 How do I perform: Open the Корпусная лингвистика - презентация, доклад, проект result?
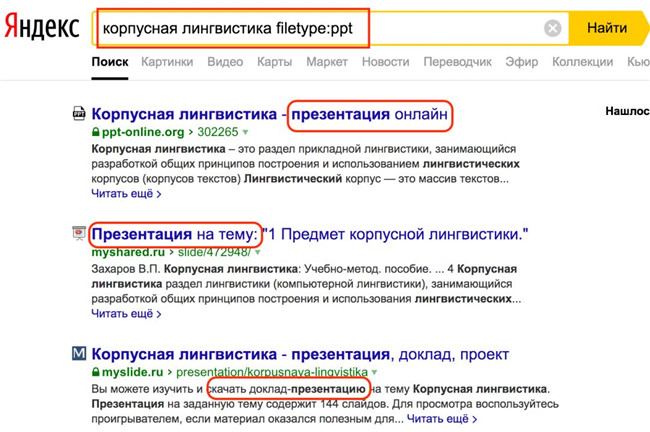tap(300, 354)
